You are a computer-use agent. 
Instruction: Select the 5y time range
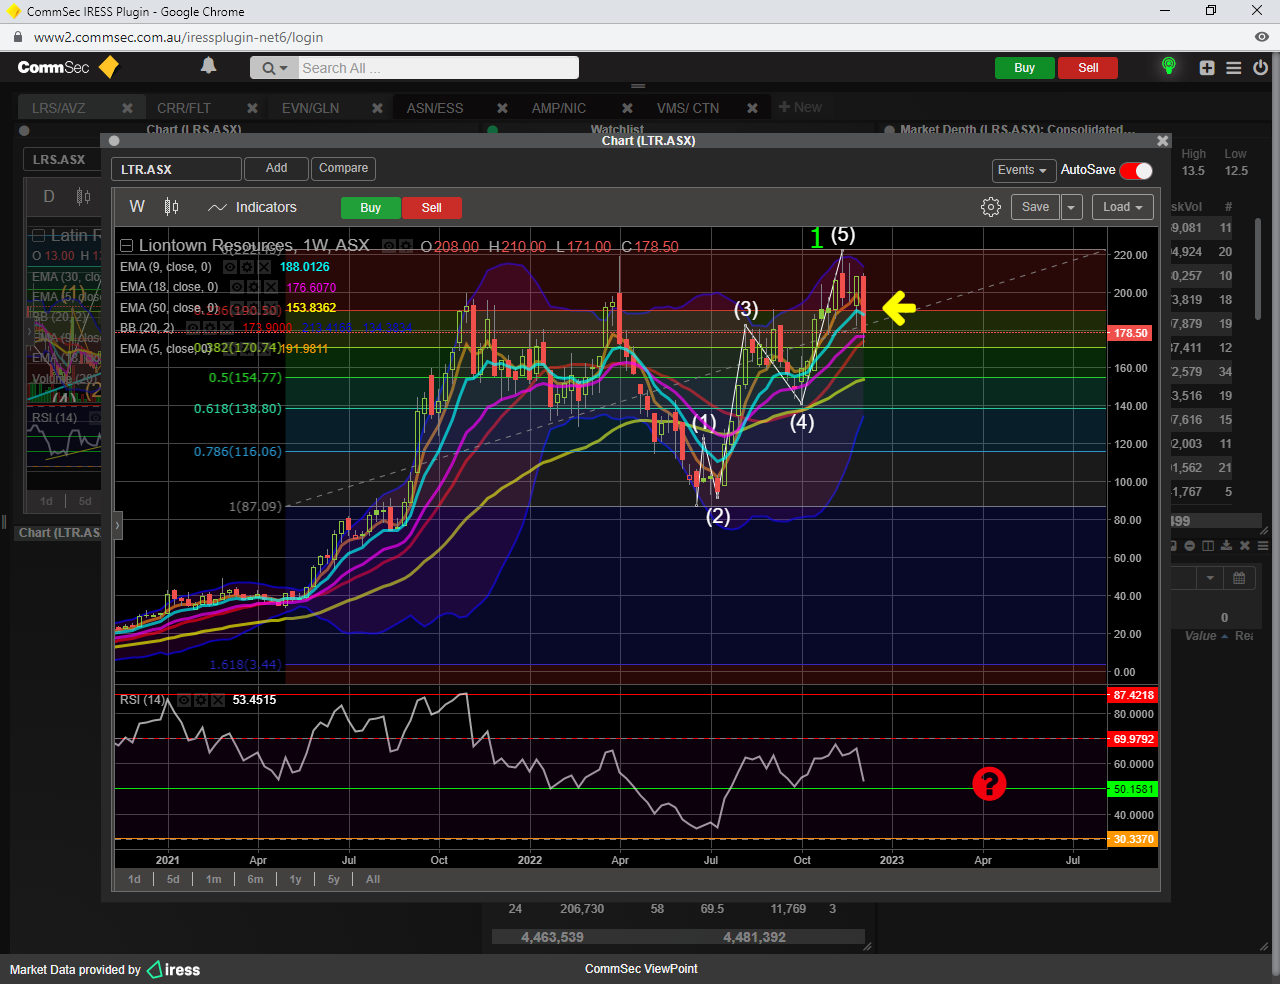tap(334, 879)
